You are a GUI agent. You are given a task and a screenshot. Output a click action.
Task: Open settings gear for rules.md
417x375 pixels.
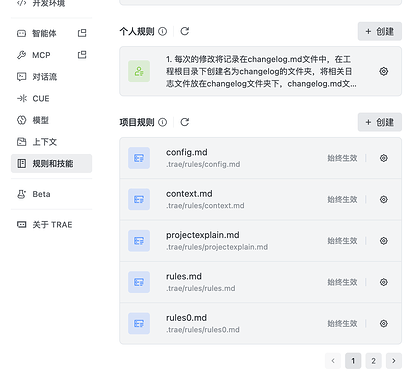pyautogui.click(x=384, y=282)
